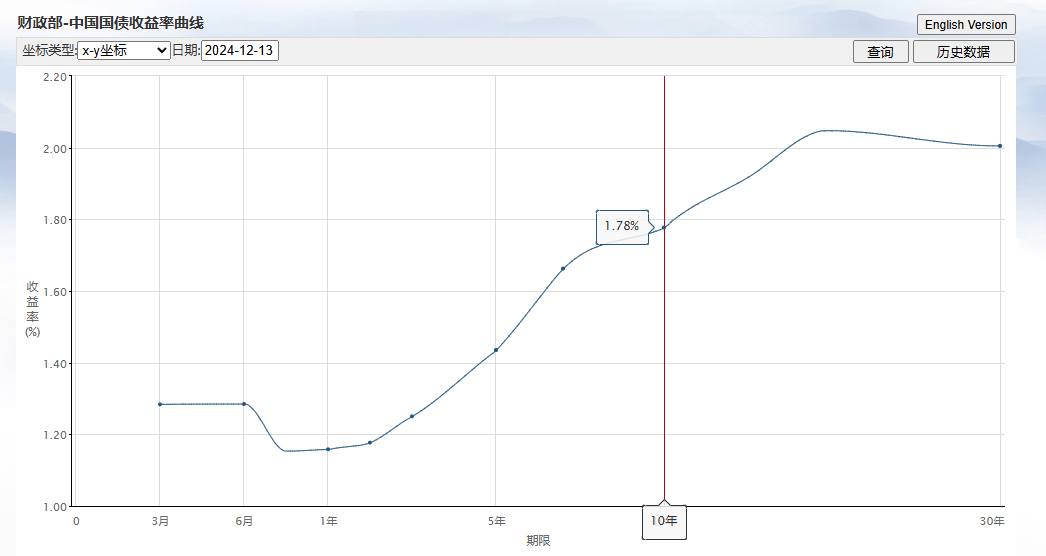
Task: Click the 3月 x-axis label
Action: pos(160,521)
